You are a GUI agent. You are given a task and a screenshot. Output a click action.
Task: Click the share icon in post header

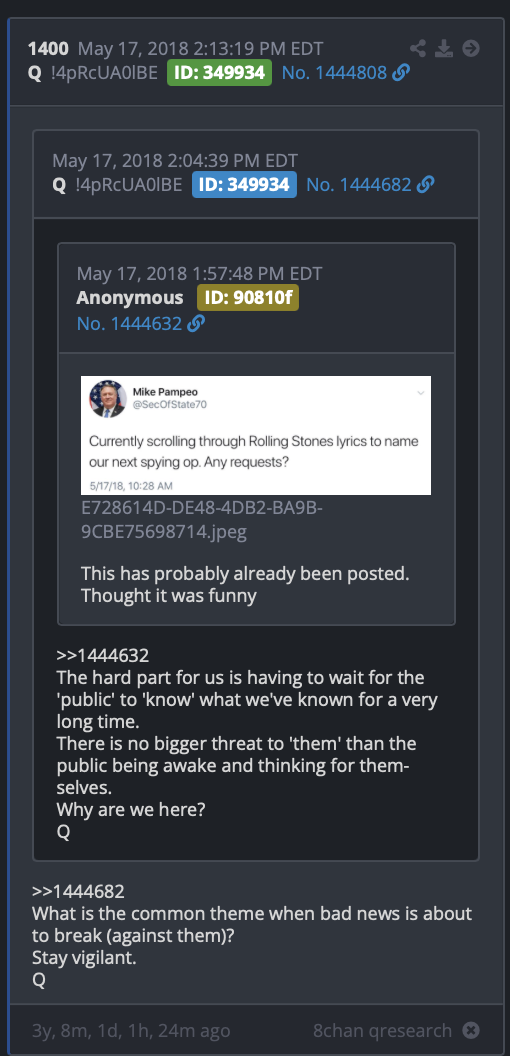(x=418, y=48)
